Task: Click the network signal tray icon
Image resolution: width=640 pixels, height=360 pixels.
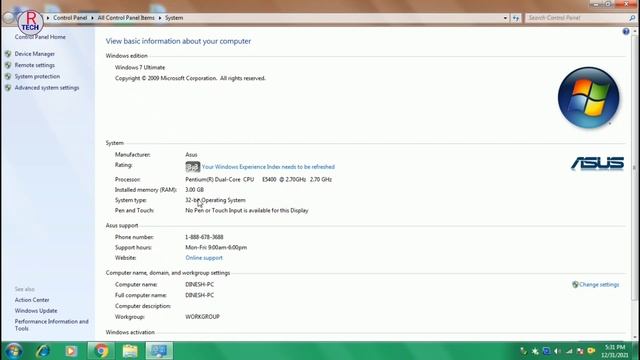Action: [569, 351]
